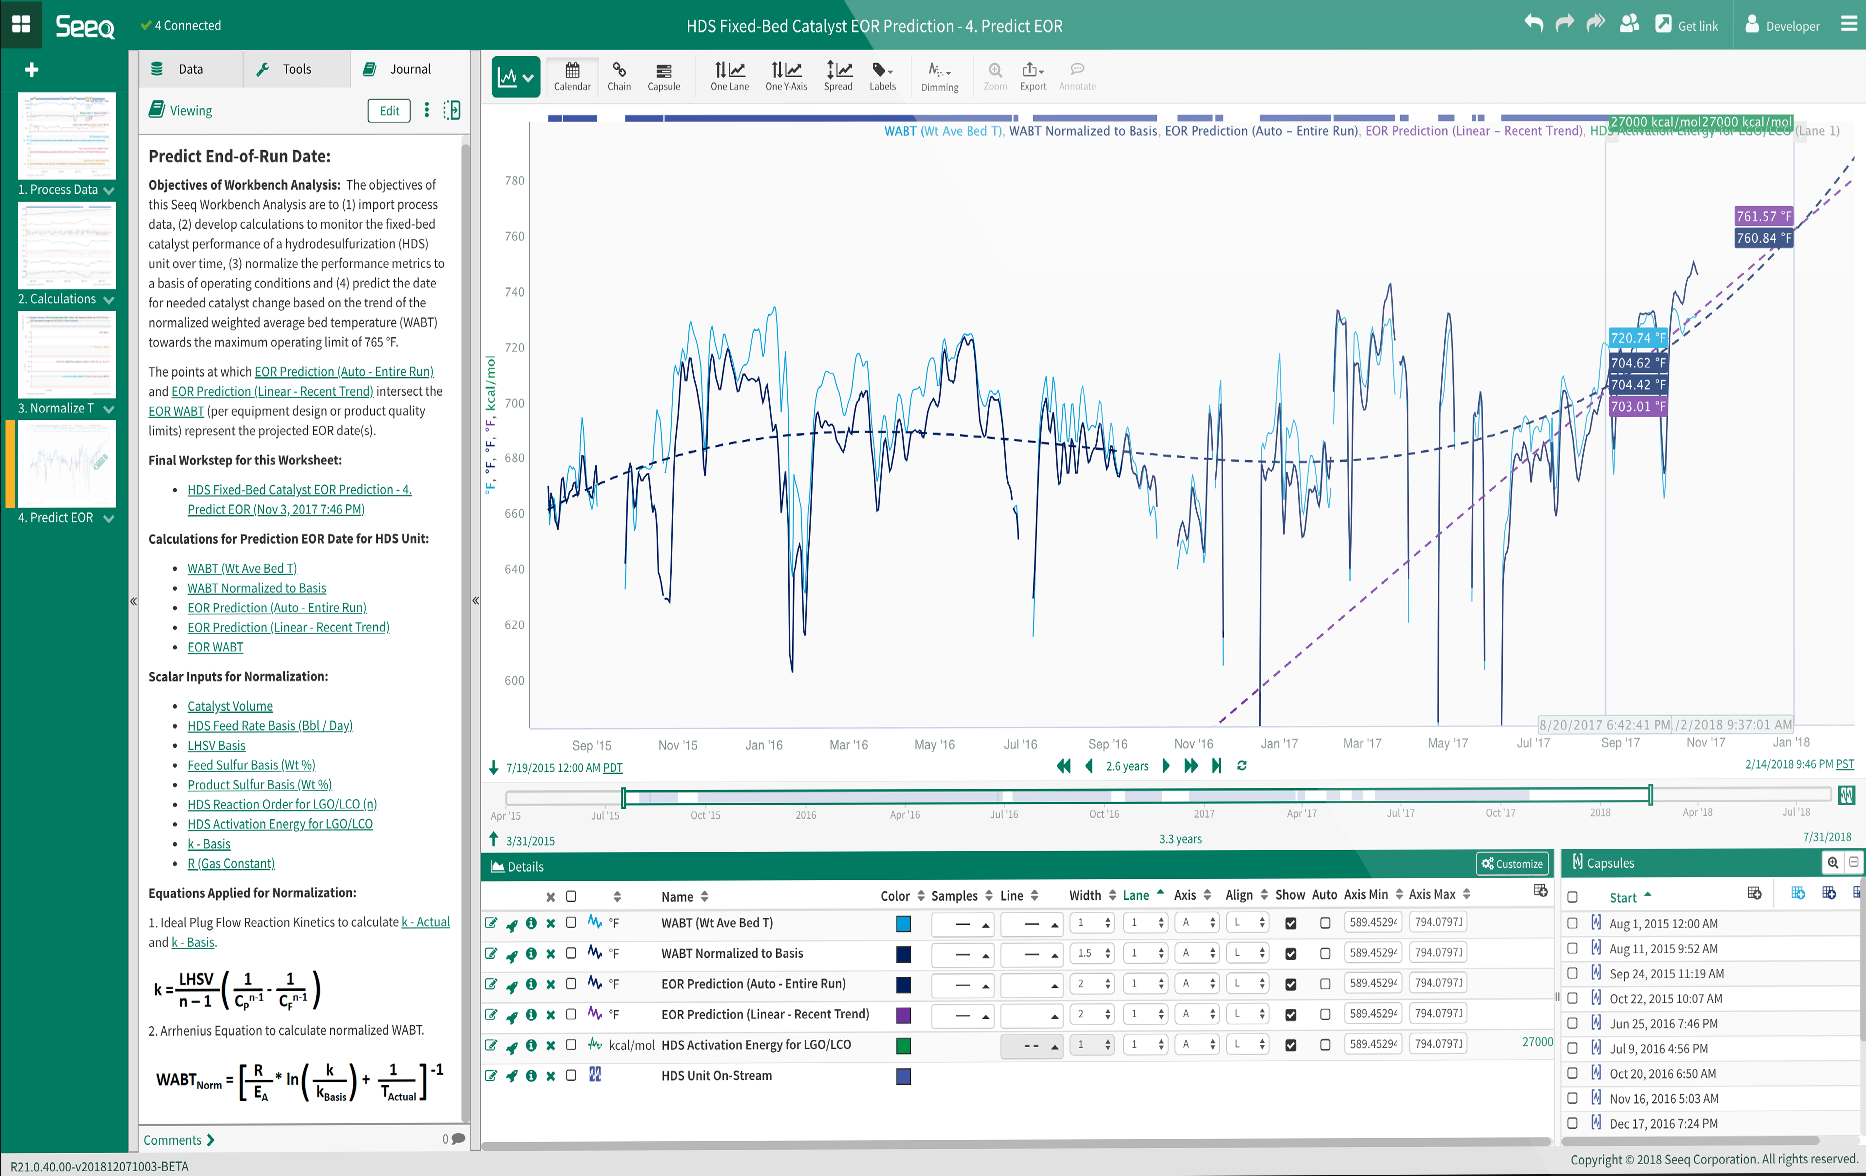Step display range back a full width
Screen dimensions: 1866x1176
1063,766
